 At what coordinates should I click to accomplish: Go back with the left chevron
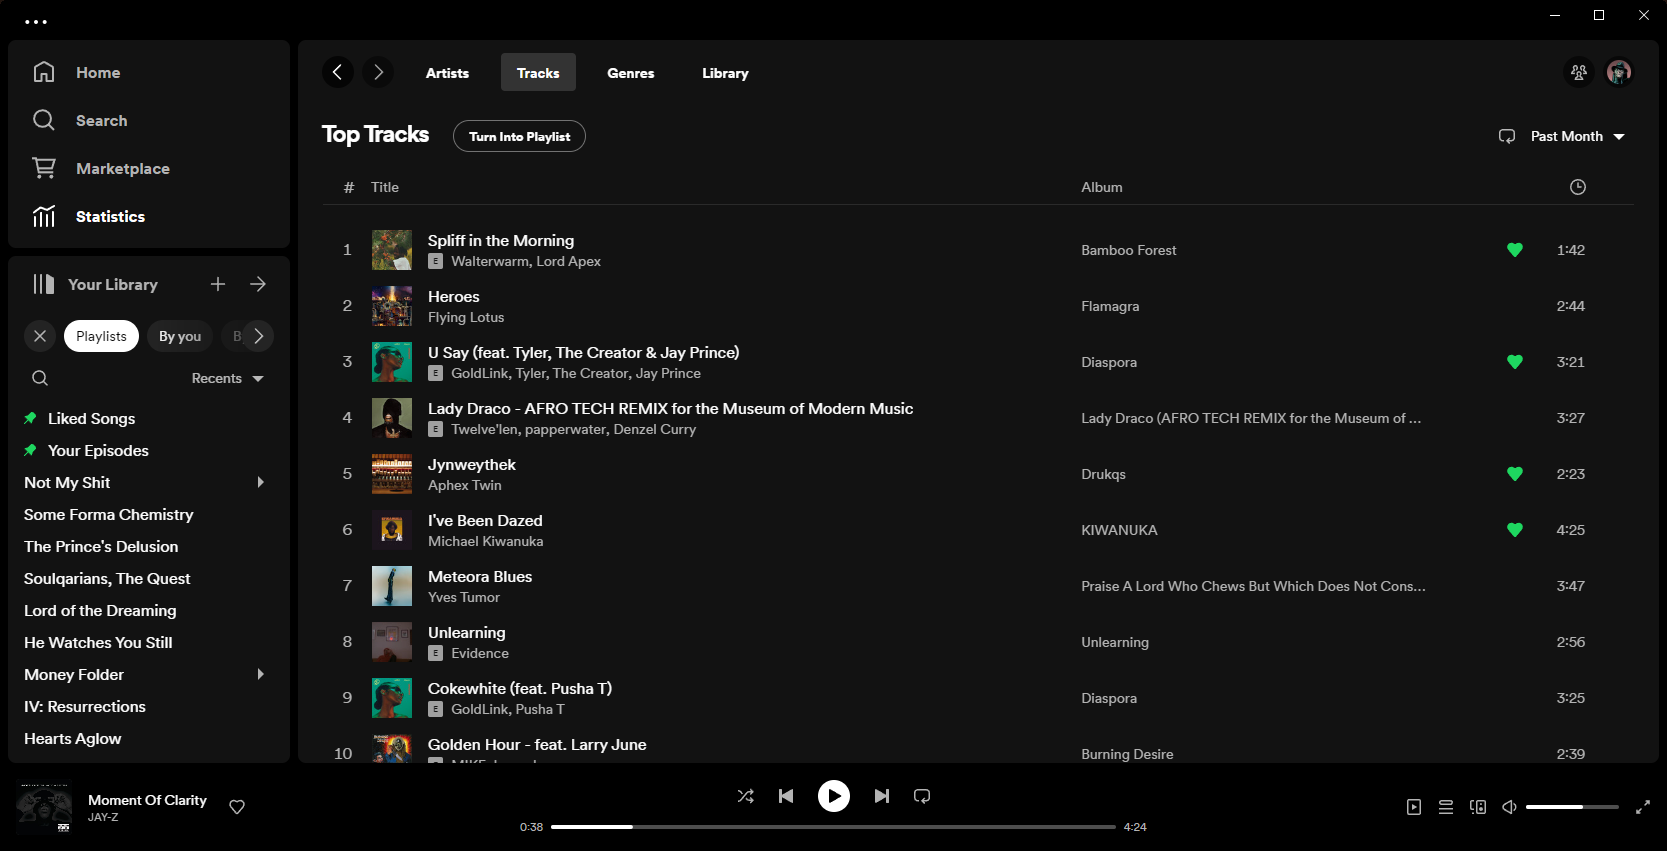coord(338,72)
